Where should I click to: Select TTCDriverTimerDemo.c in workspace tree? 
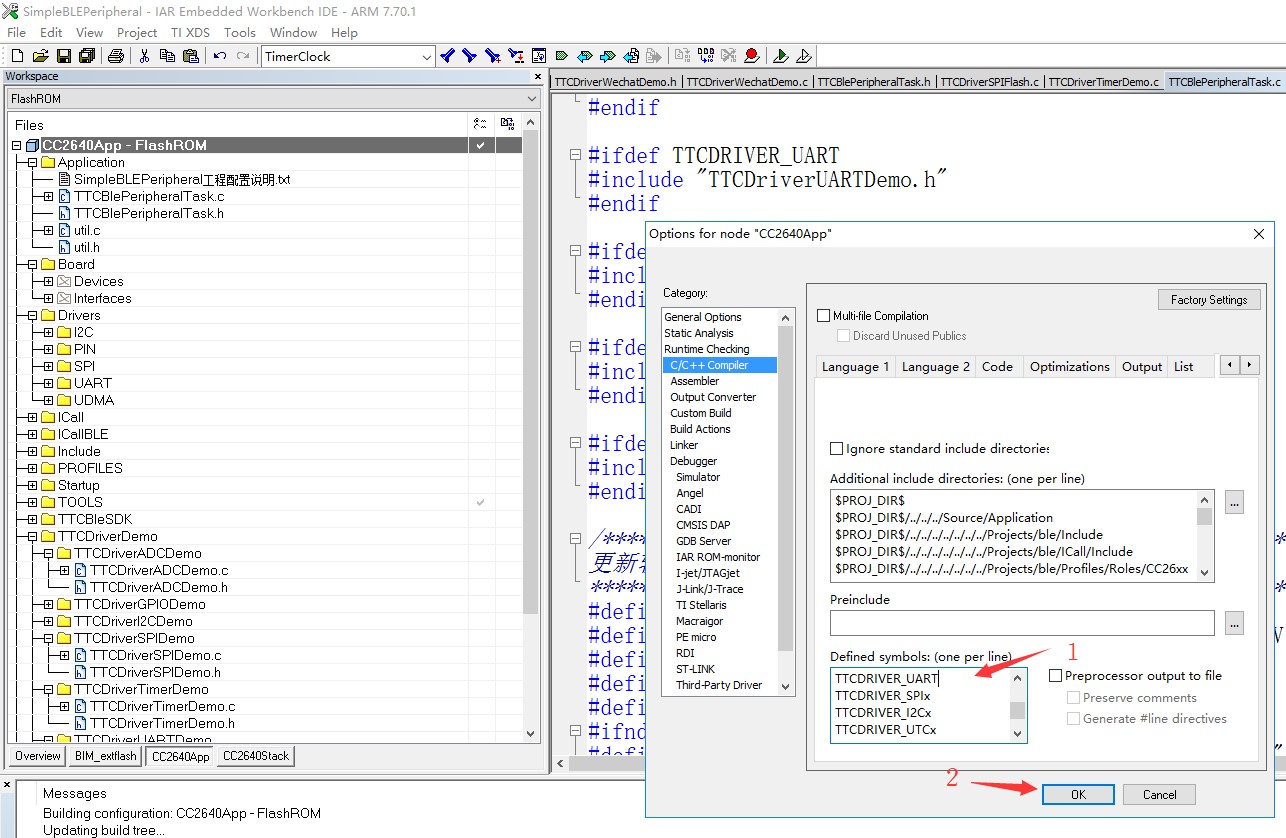162,706
